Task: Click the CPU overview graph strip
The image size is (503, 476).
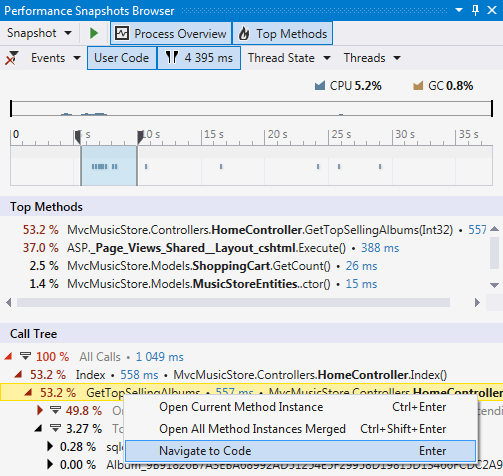Action: tap(251, 108)
